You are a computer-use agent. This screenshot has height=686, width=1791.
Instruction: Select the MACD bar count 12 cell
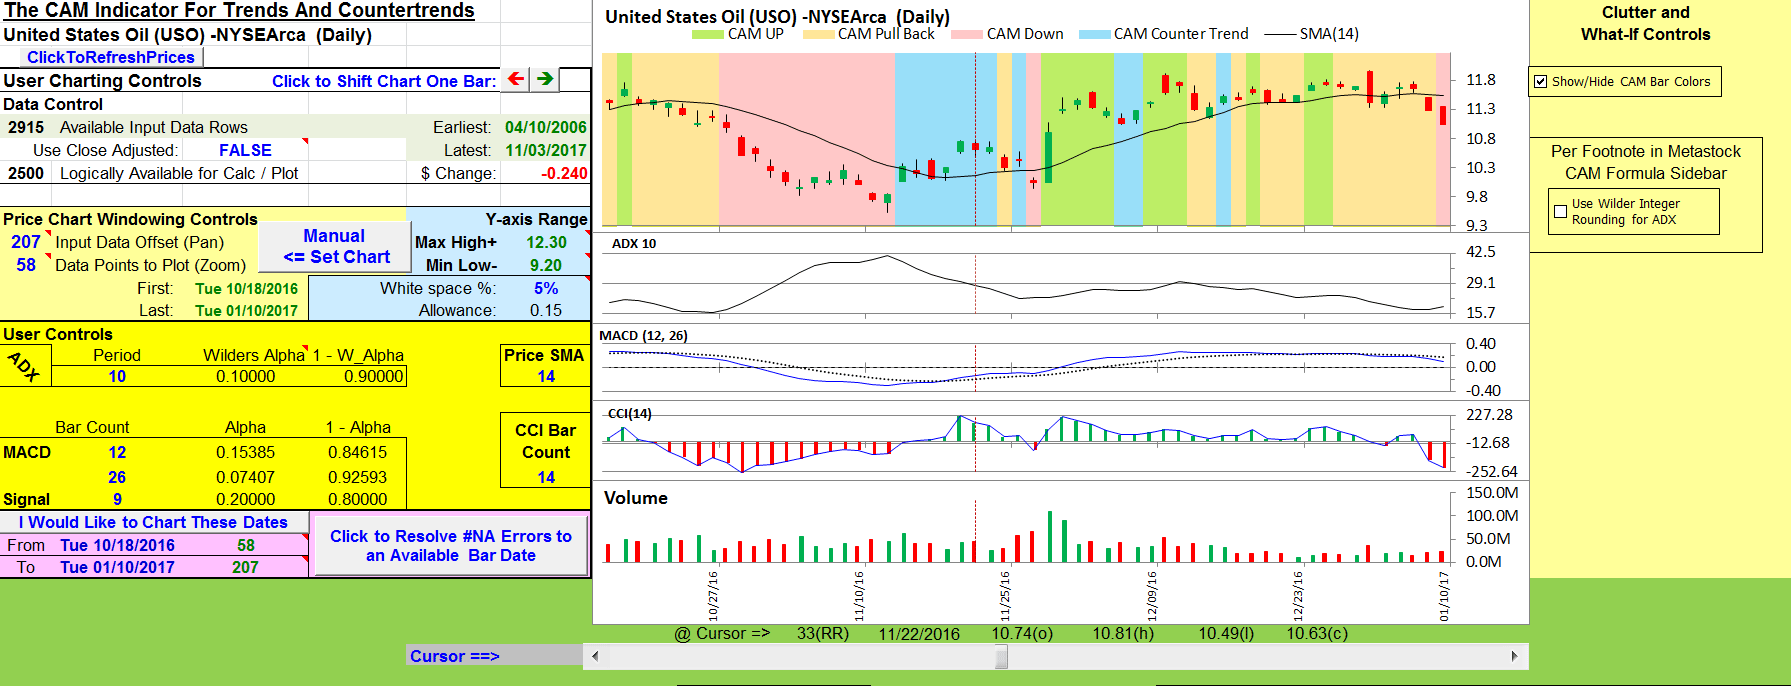coord(117,452)
